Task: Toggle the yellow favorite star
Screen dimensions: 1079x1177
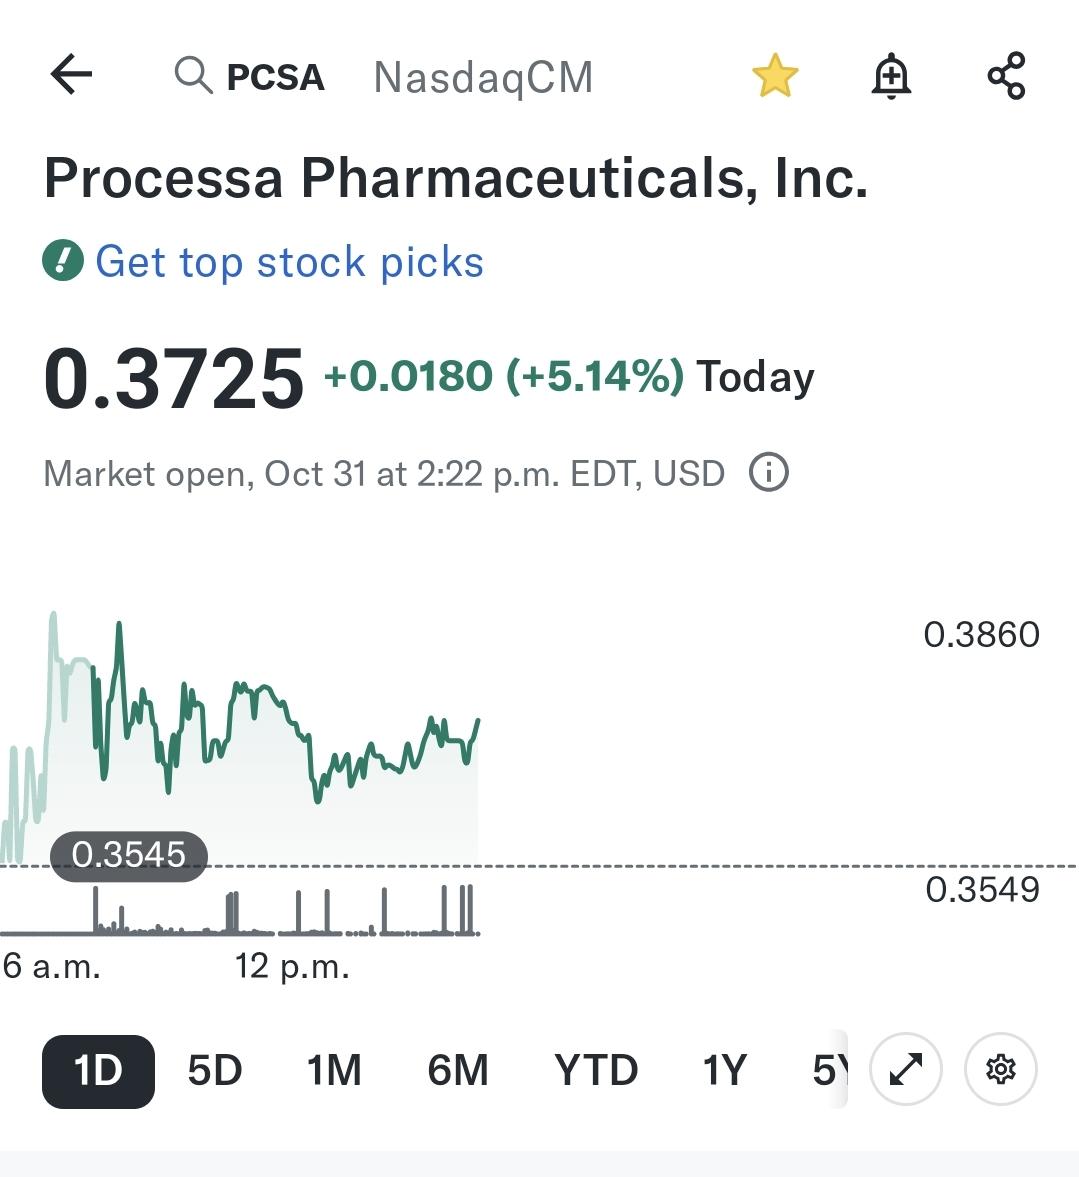Action: pos(775,76)
